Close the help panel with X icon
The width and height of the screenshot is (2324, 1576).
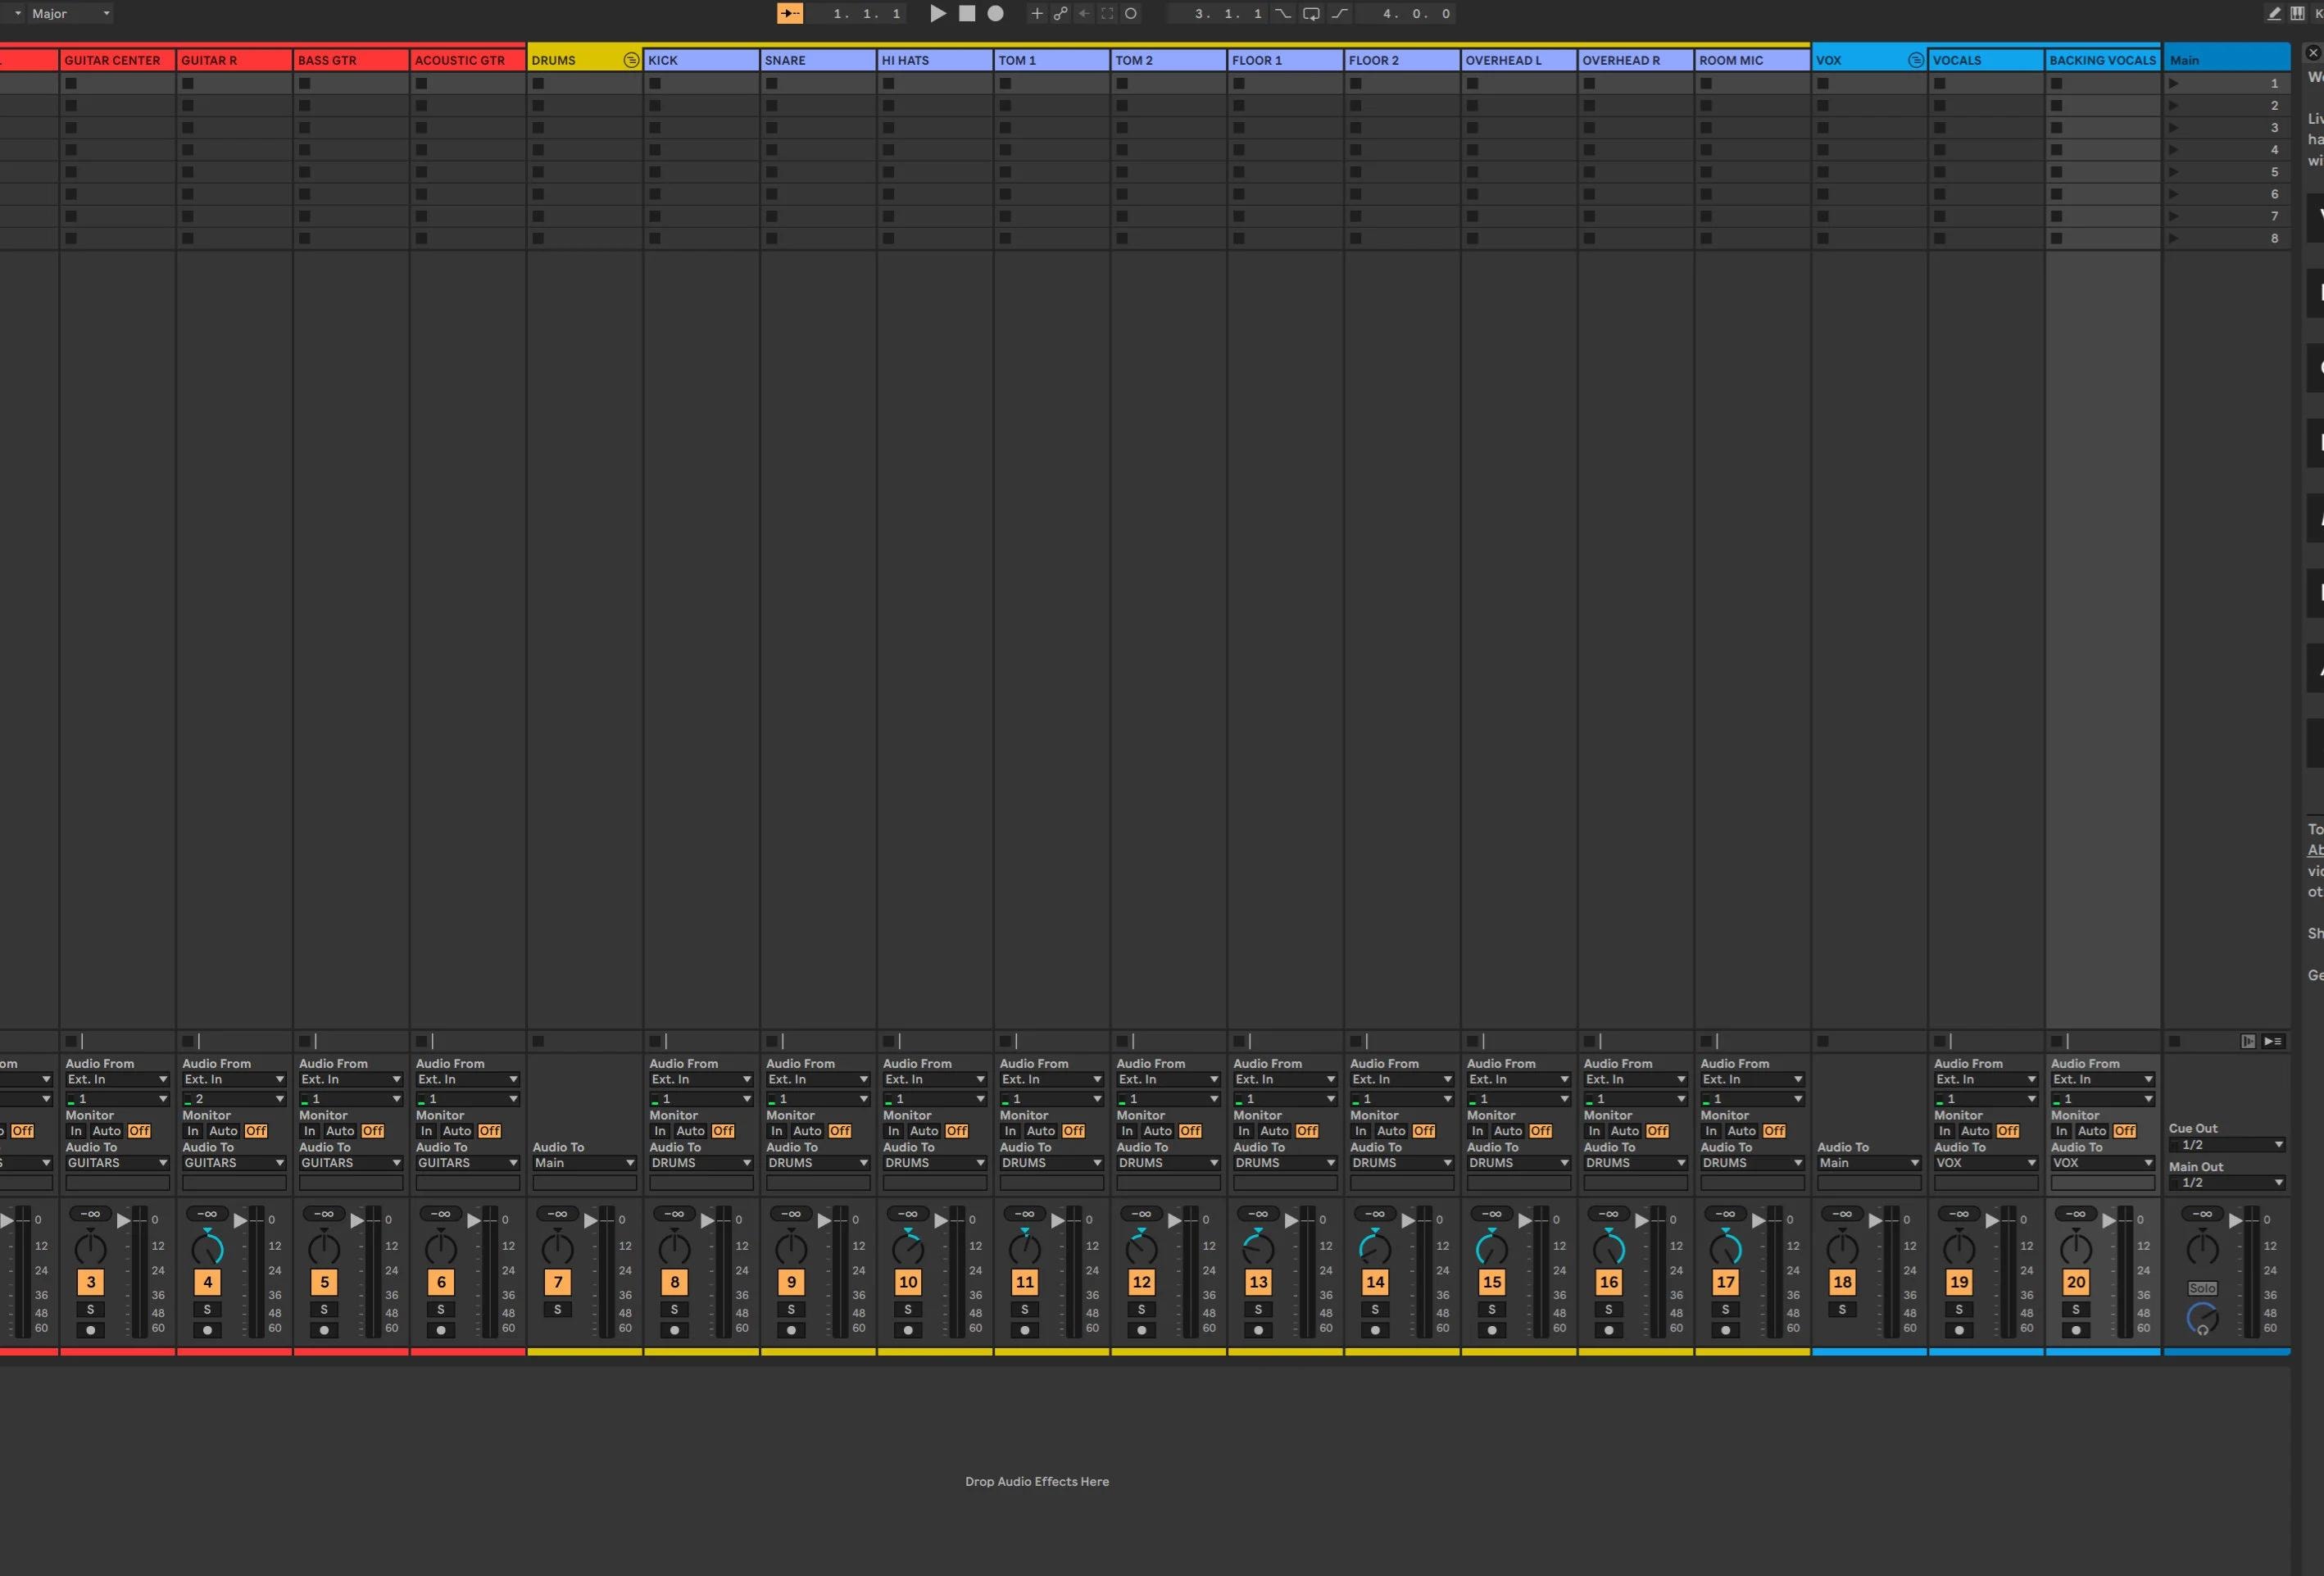[x=2313, y=53]
